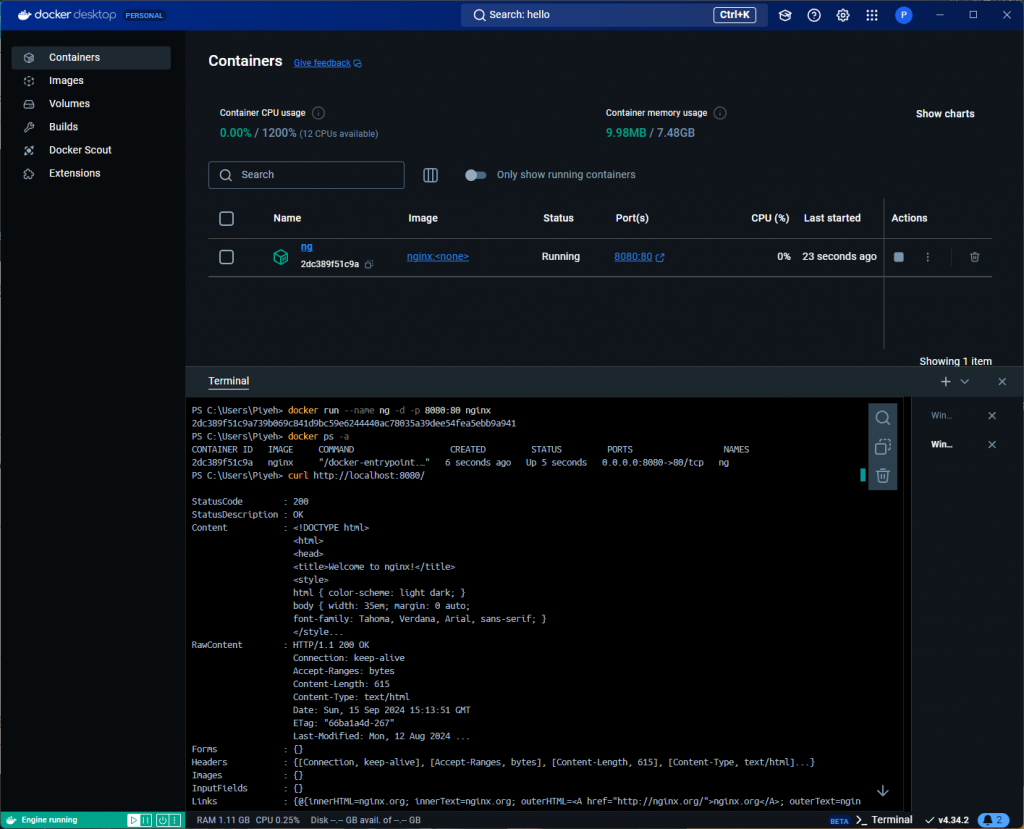Image resolution: width=1024 pixels, height=829 pixels.
Task: Click Engine running whale status
Action: tap(42, 821)
